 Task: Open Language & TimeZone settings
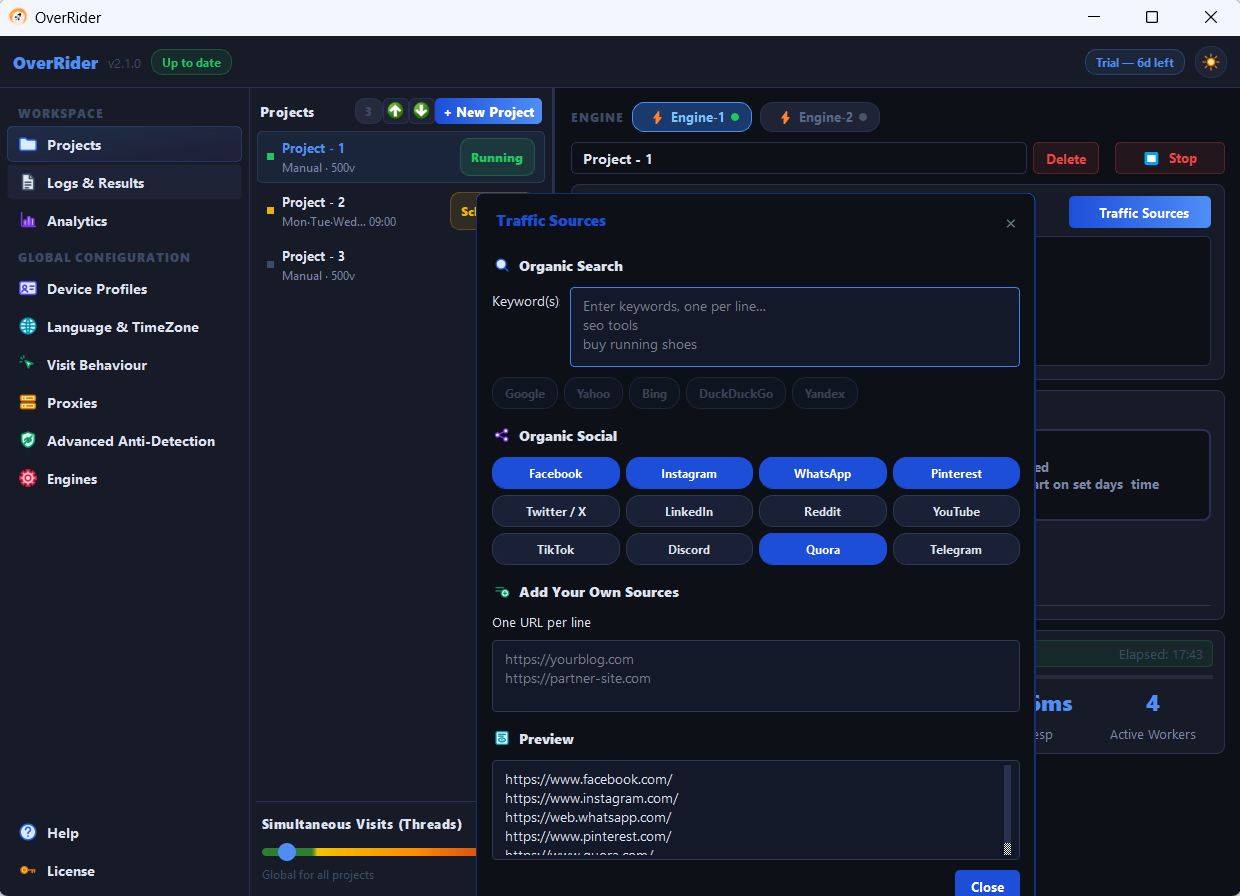124,326
